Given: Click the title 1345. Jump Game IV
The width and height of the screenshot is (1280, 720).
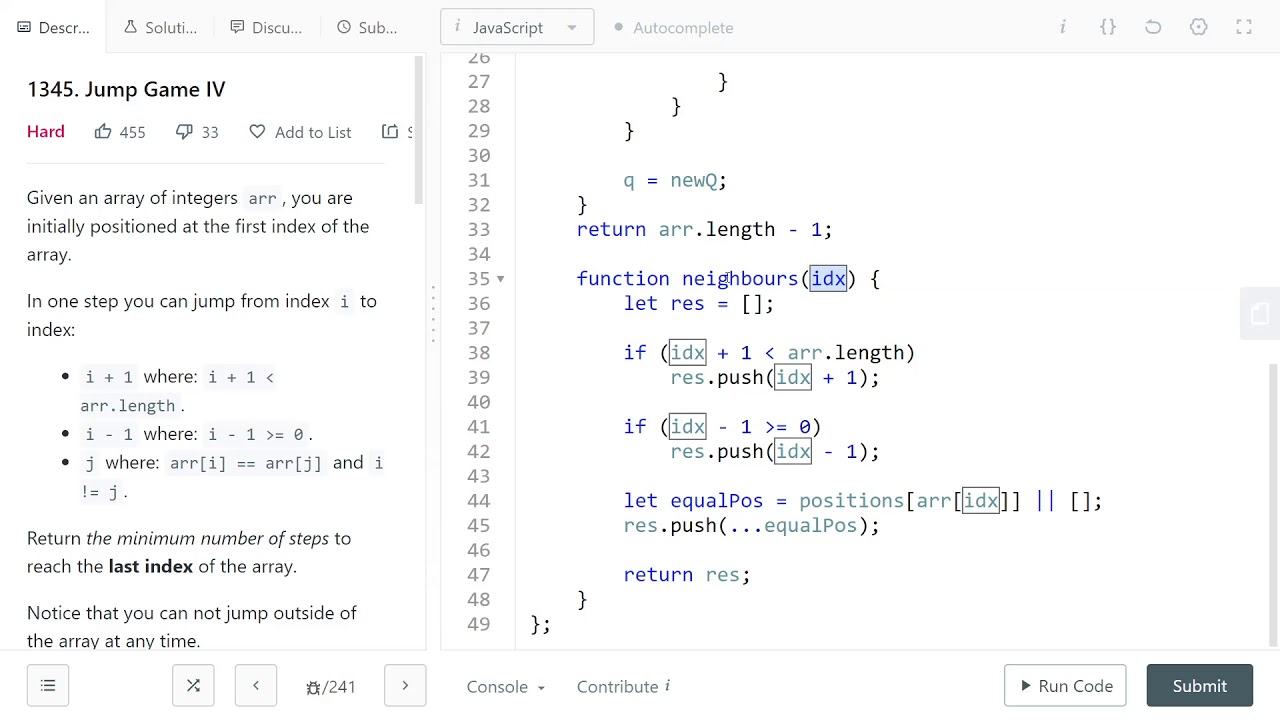Looking at the screenshot, I should pos(126,89).
